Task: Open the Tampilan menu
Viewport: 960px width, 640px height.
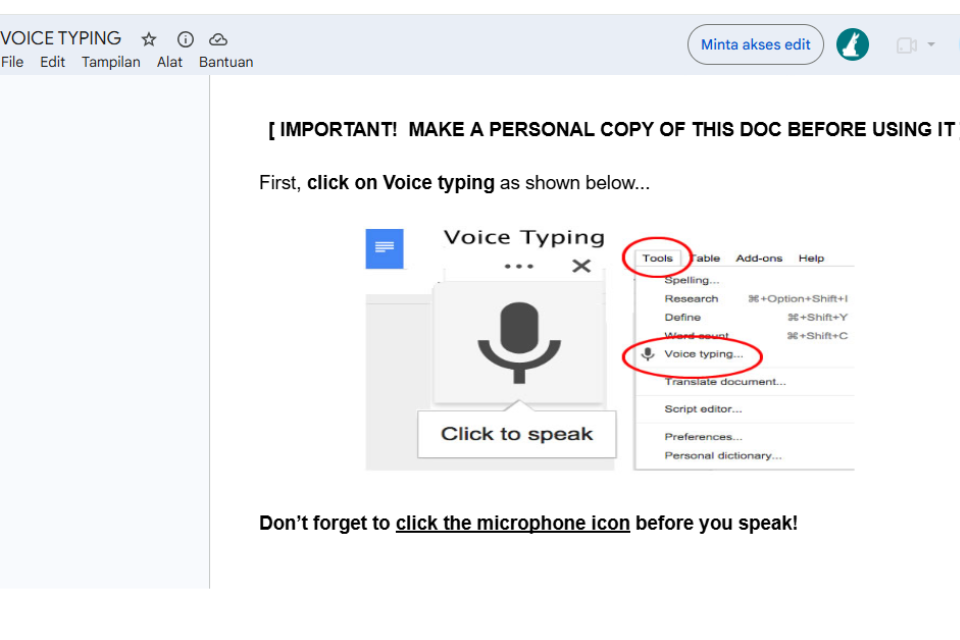Action: [x=111, y=62]
